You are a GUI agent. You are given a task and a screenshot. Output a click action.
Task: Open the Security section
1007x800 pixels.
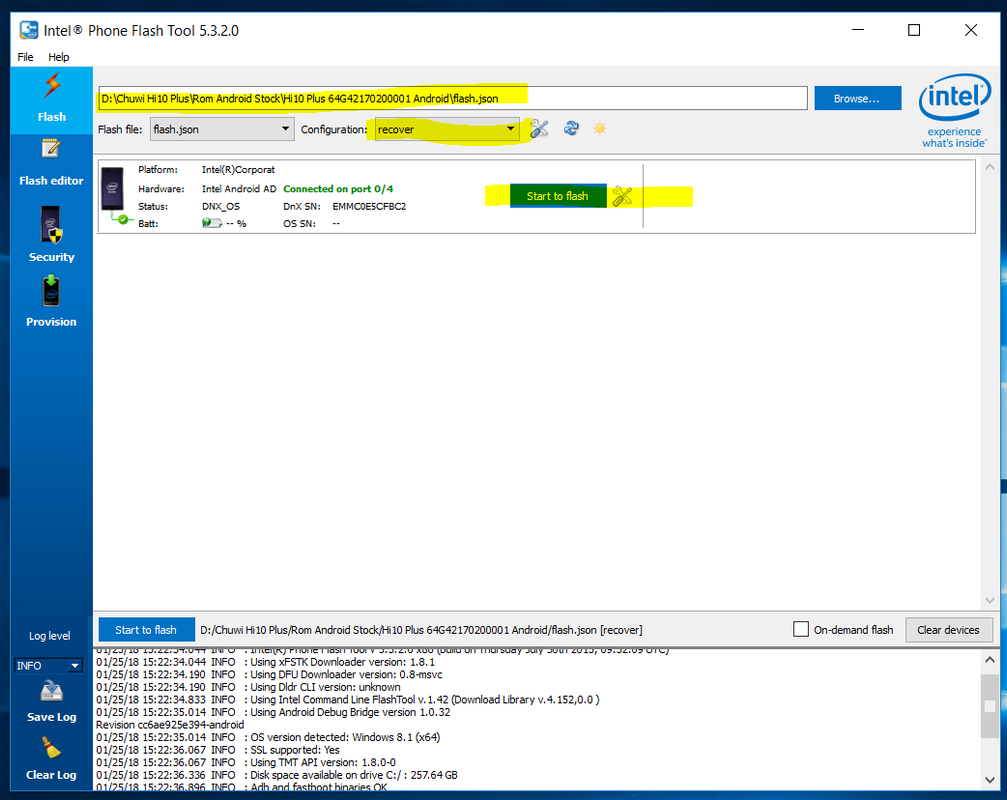[51, 234]
